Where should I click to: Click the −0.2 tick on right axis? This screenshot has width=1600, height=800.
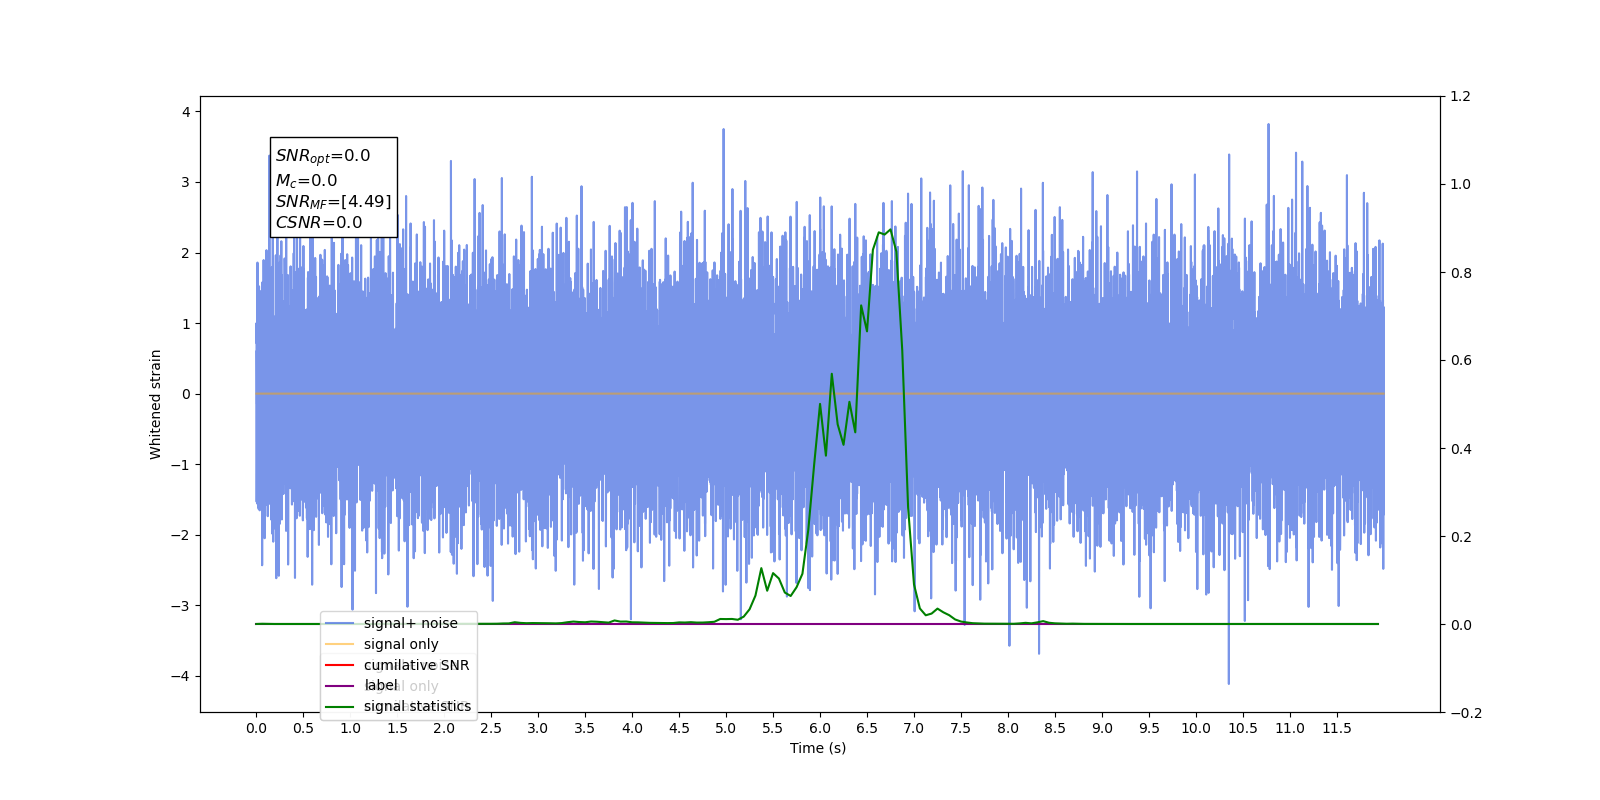(1465, 713)
